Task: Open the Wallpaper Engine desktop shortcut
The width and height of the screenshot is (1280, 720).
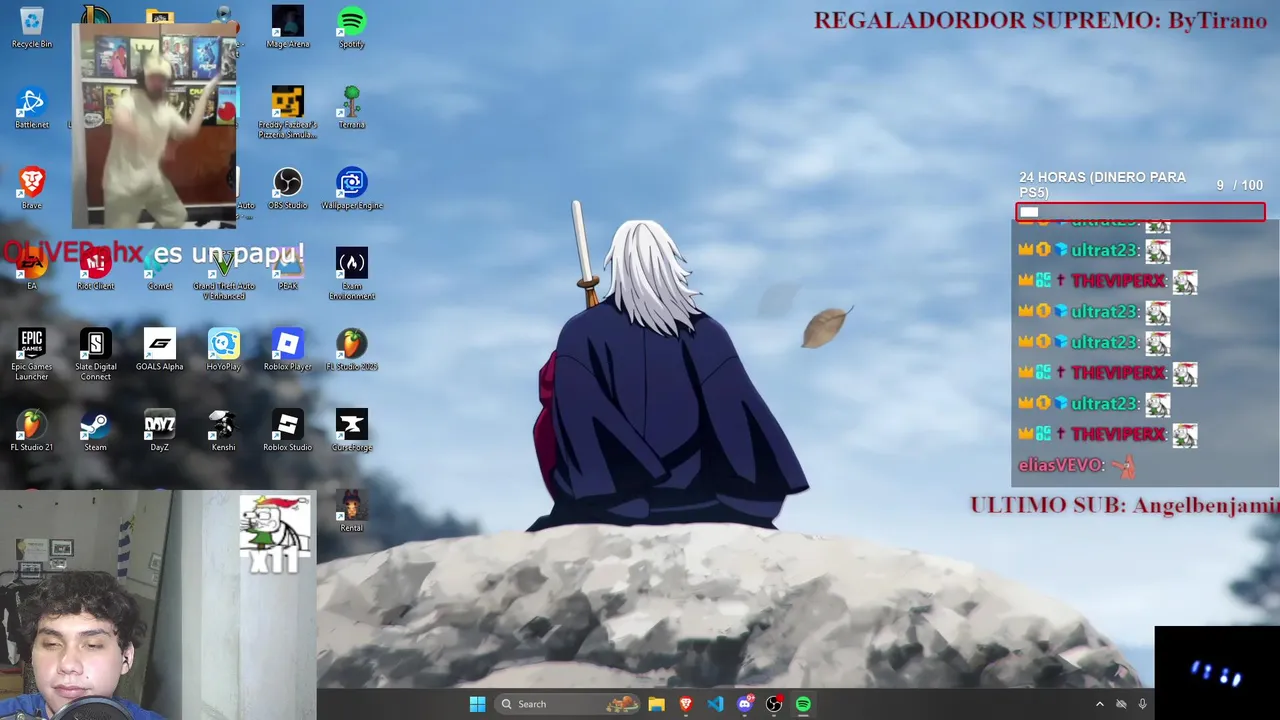Action: [352, 189]
